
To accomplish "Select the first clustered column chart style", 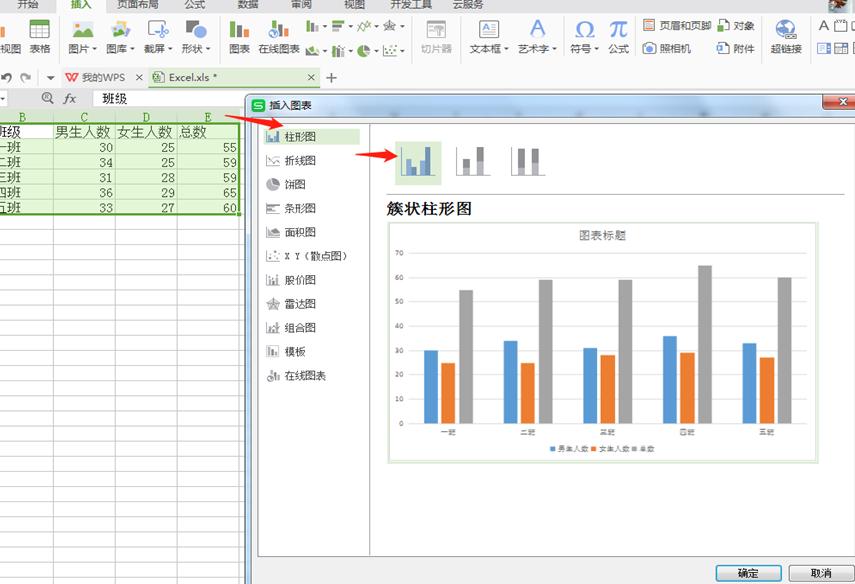I will tap(419, 160).
